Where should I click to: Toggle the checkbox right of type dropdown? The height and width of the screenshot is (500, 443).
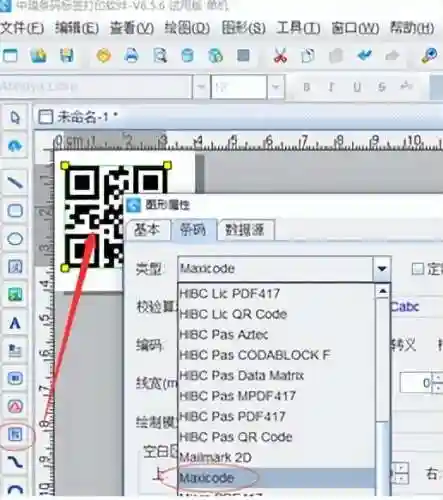click(418, 269)
